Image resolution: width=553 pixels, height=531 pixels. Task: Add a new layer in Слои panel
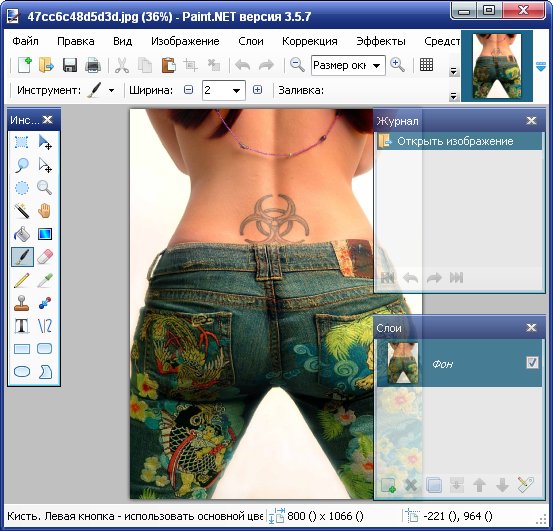coord(388,485)
